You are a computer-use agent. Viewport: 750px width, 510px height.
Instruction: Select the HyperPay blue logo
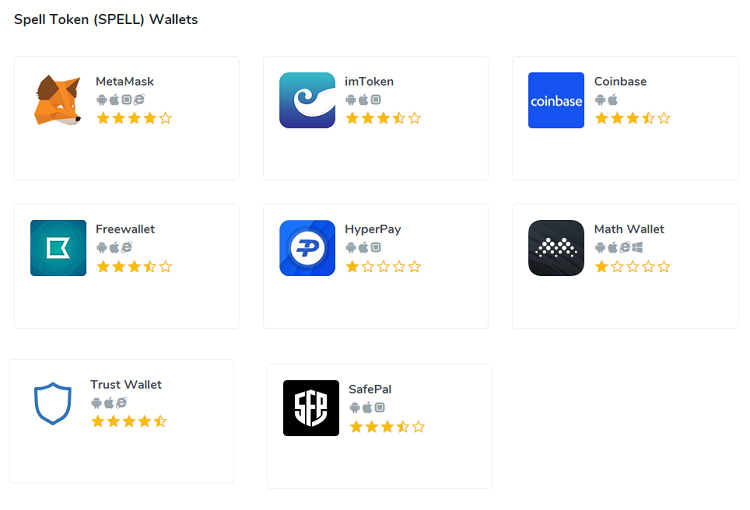[x=307, y=248]
